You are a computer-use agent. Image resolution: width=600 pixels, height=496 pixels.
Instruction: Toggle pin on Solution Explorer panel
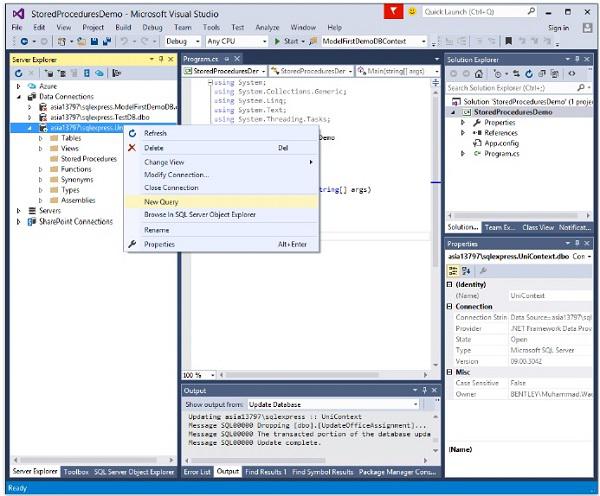[x=577, y=59]
